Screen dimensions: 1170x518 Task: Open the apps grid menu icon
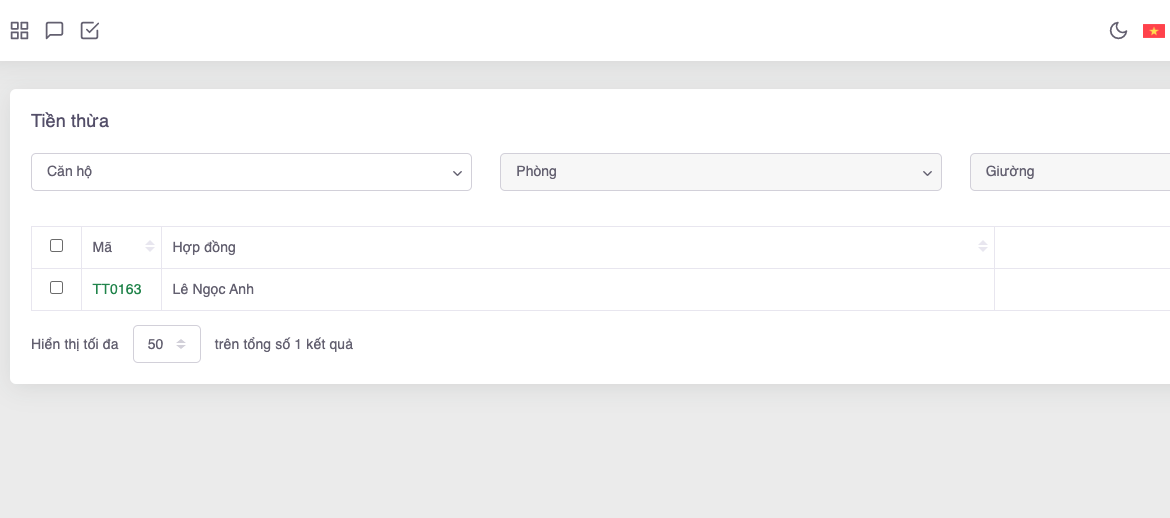click(x=19, y=31)
